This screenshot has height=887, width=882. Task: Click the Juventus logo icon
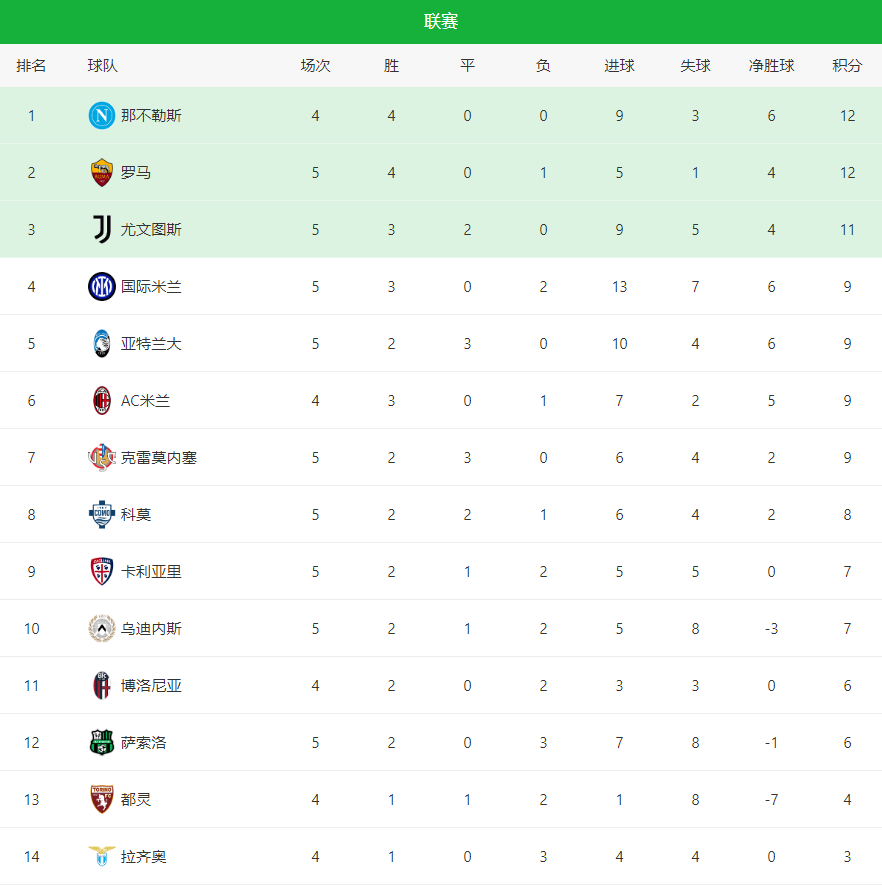click(102, 230)
